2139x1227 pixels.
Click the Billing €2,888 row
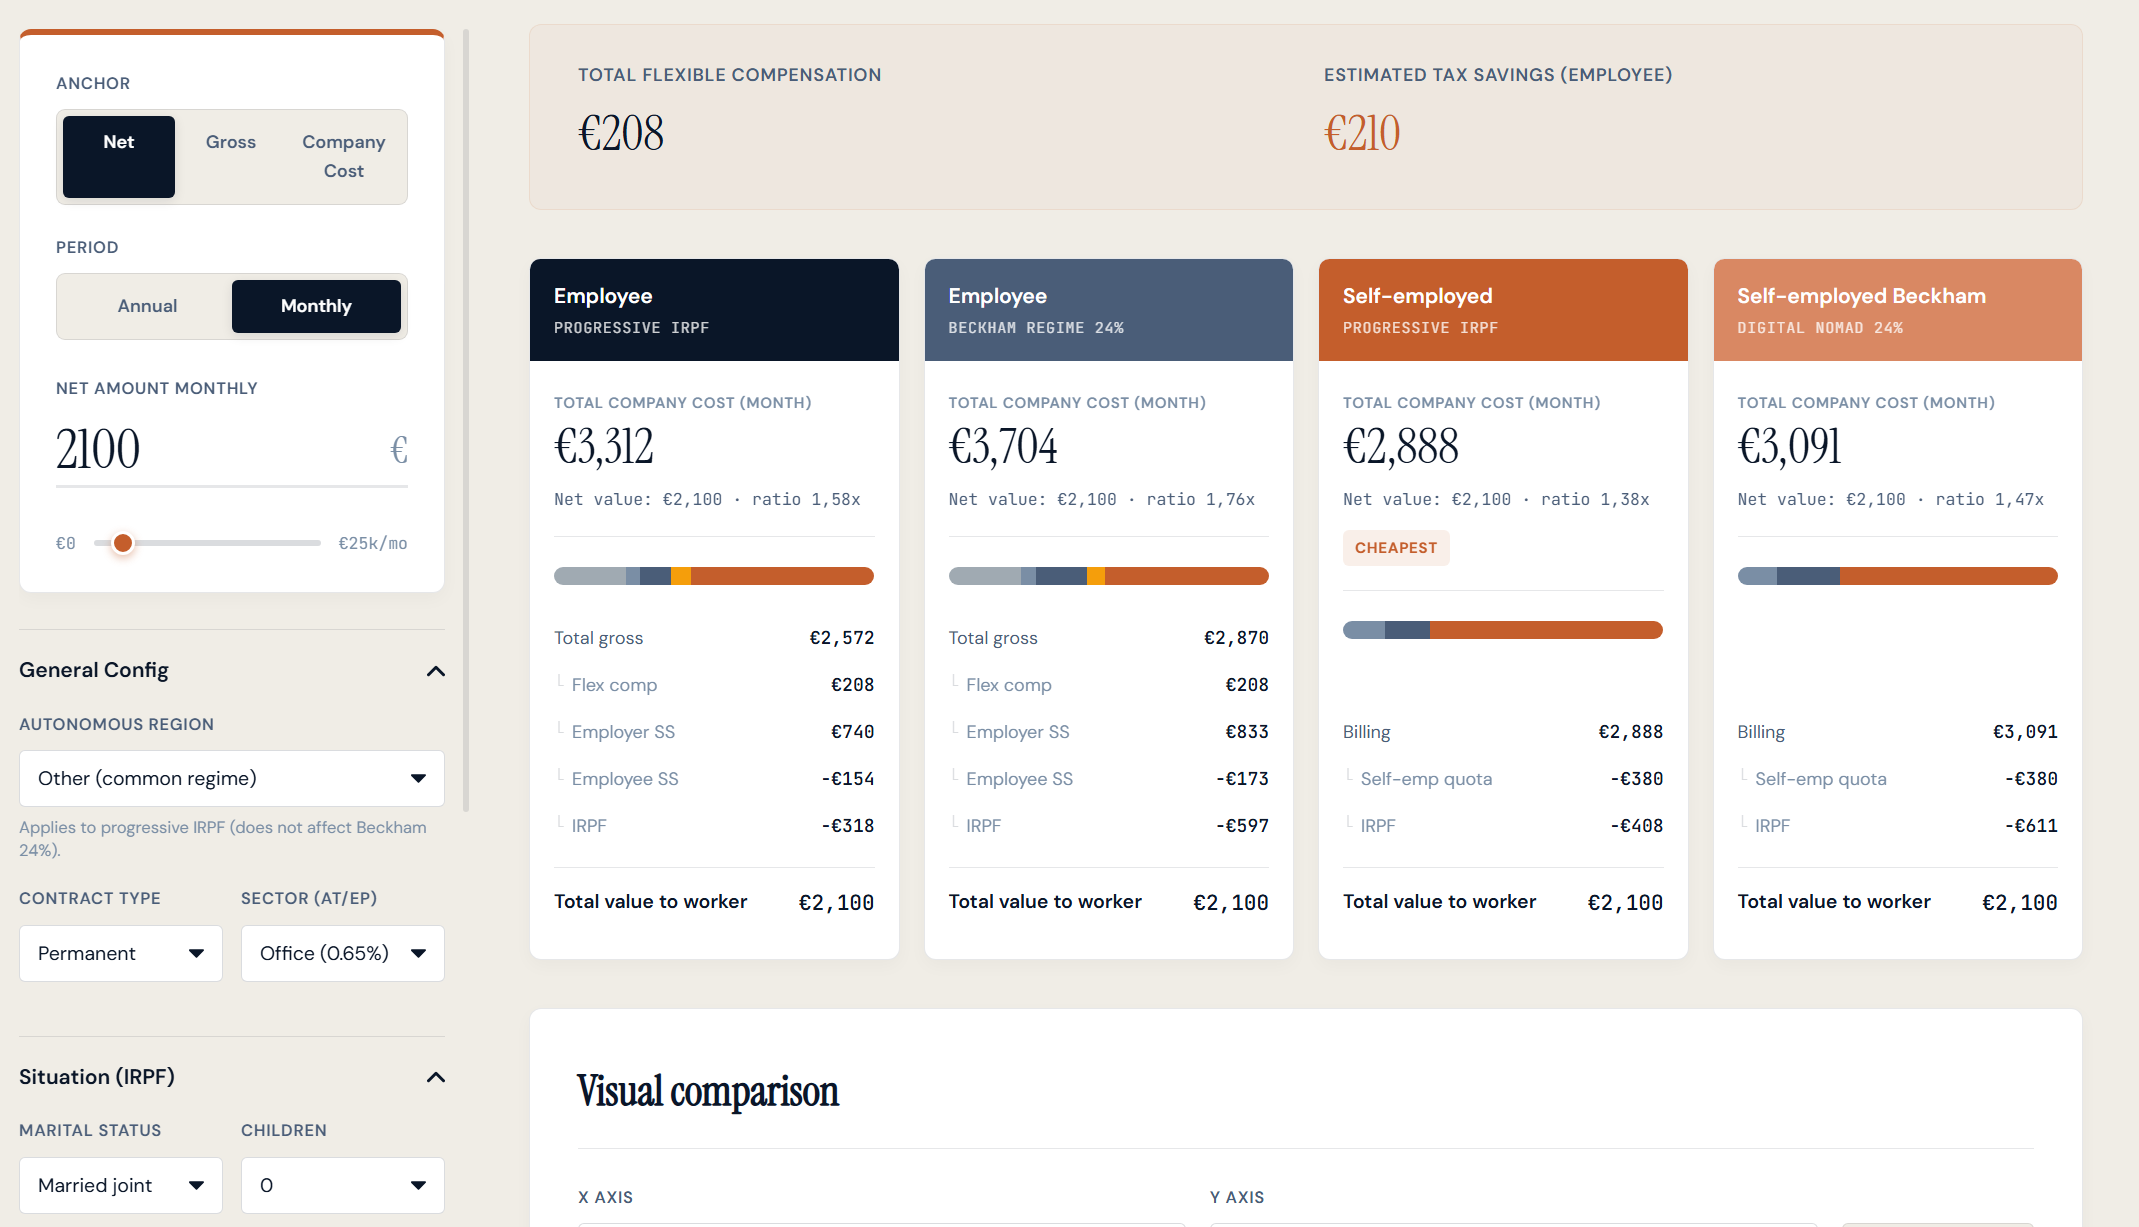tap(1503, 732)
